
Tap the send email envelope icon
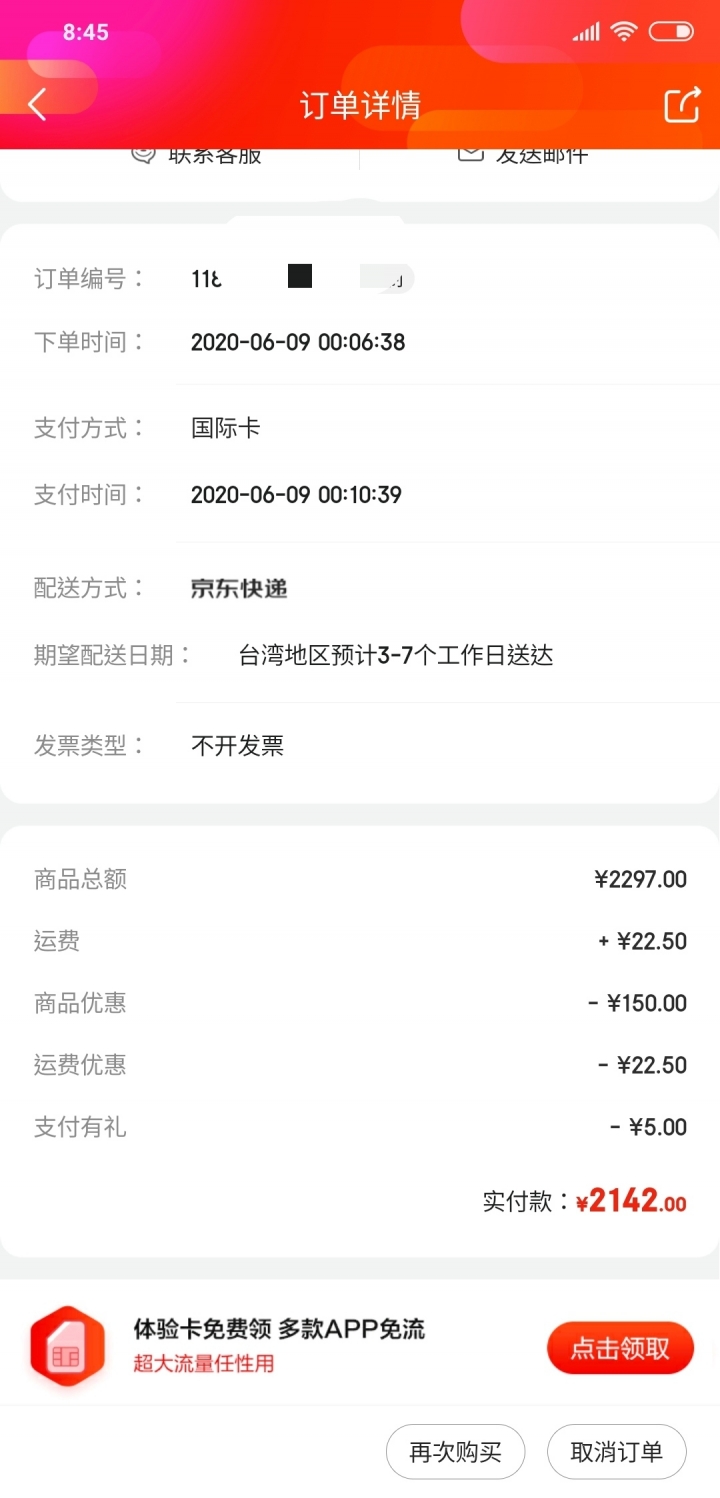pos(471,154)
